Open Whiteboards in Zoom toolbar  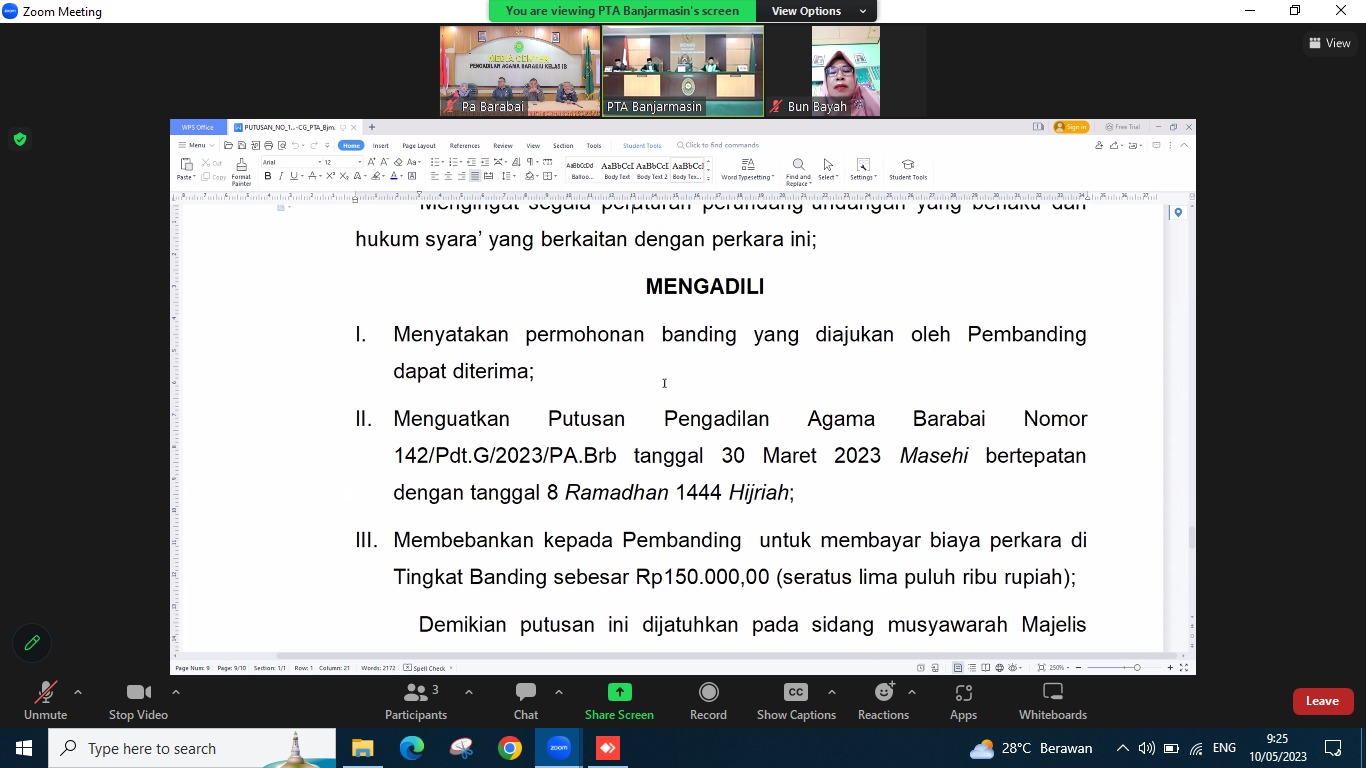point(1052,693)
